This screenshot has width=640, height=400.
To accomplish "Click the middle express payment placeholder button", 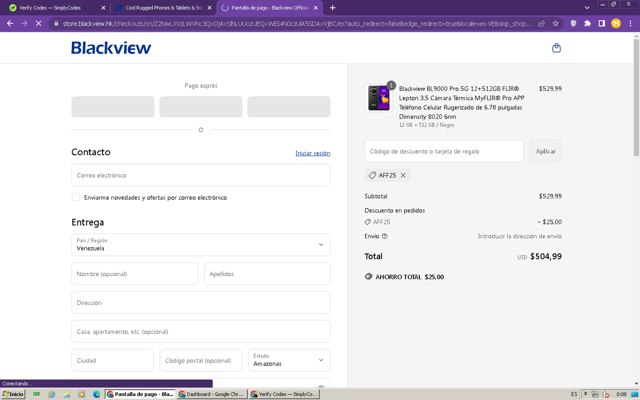I will (x=201, y=107).
